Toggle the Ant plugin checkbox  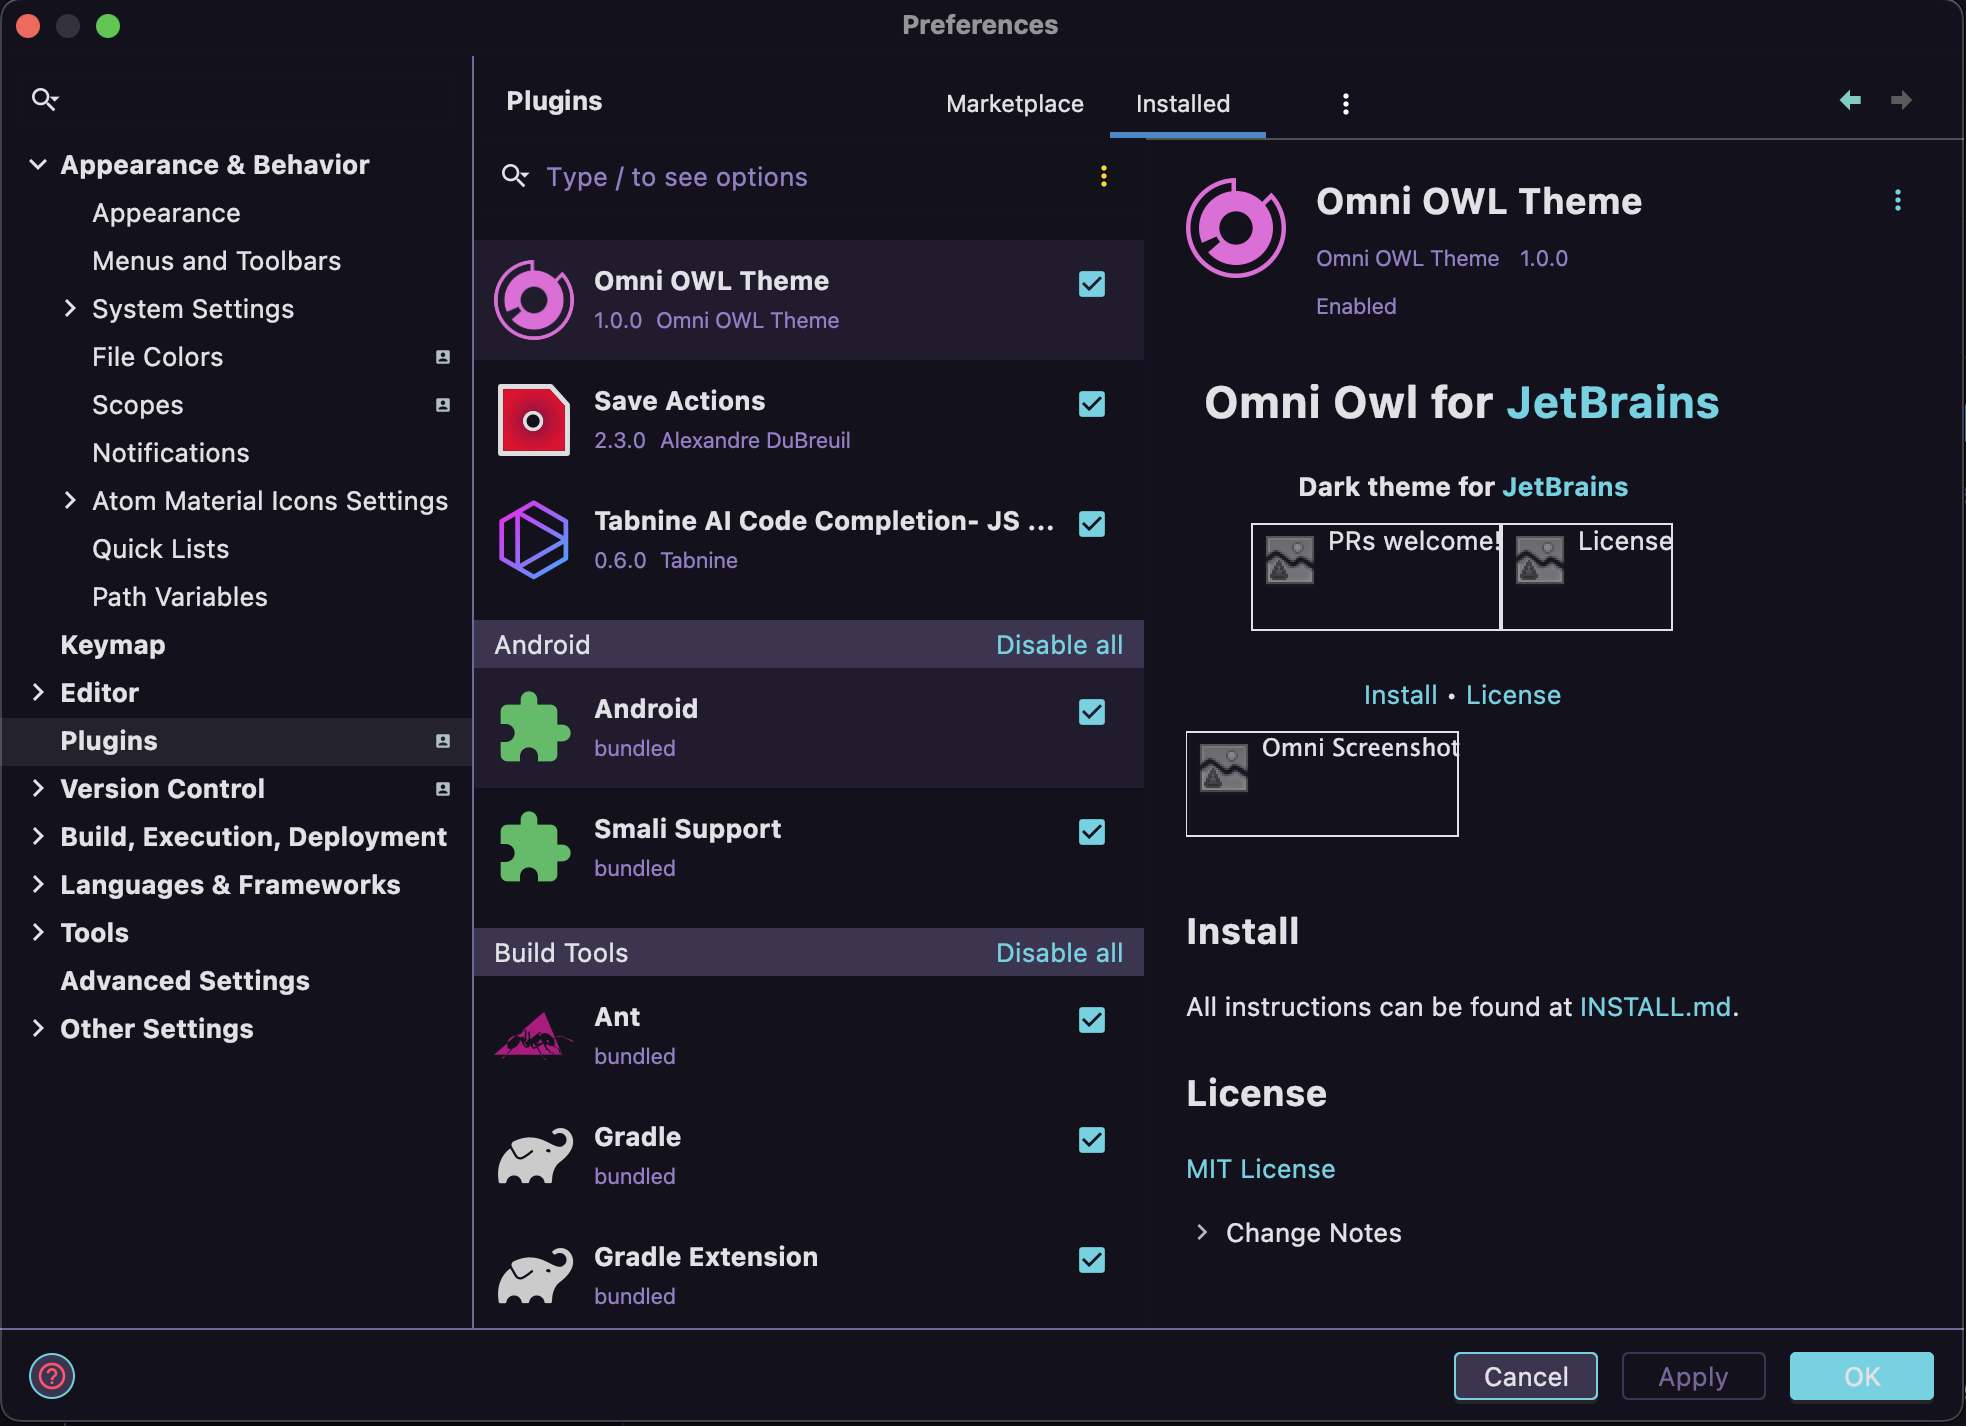(1091, 1020)
